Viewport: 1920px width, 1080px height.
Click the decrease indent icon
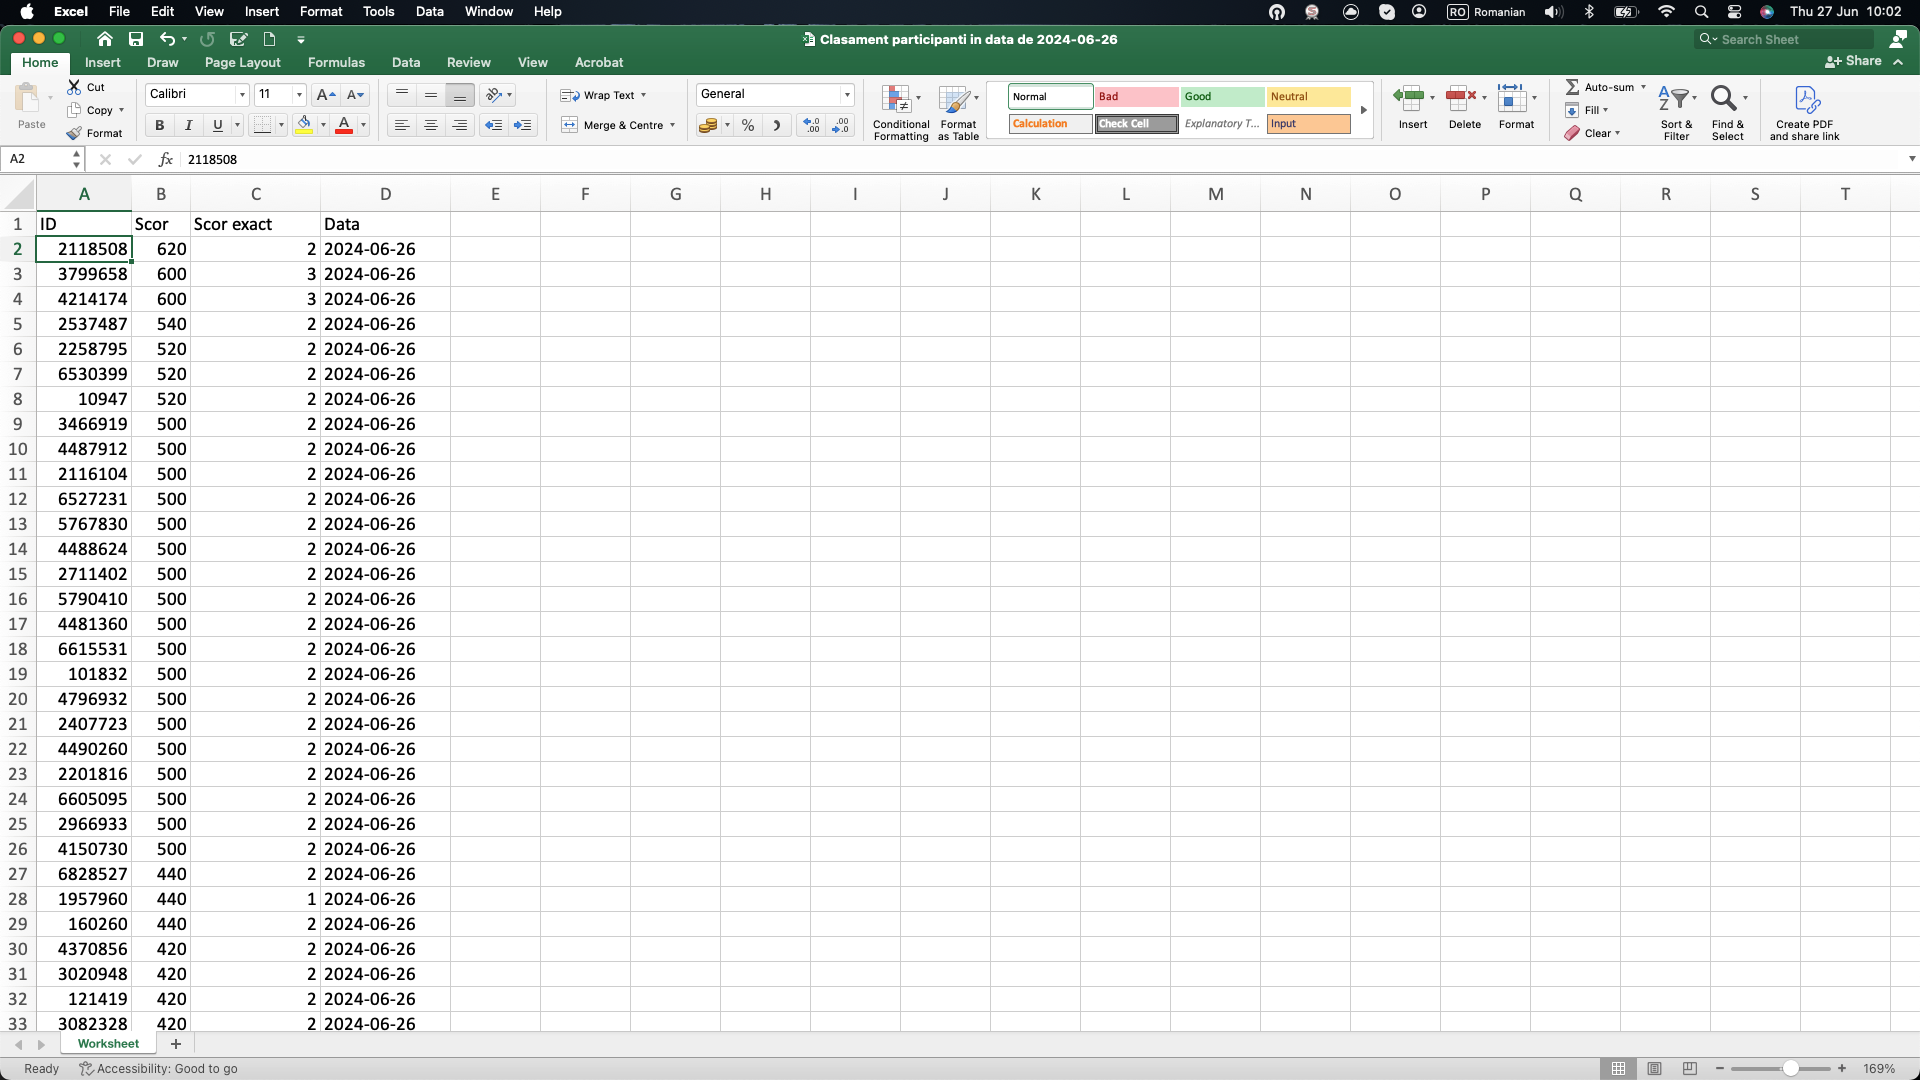[493, 125]
